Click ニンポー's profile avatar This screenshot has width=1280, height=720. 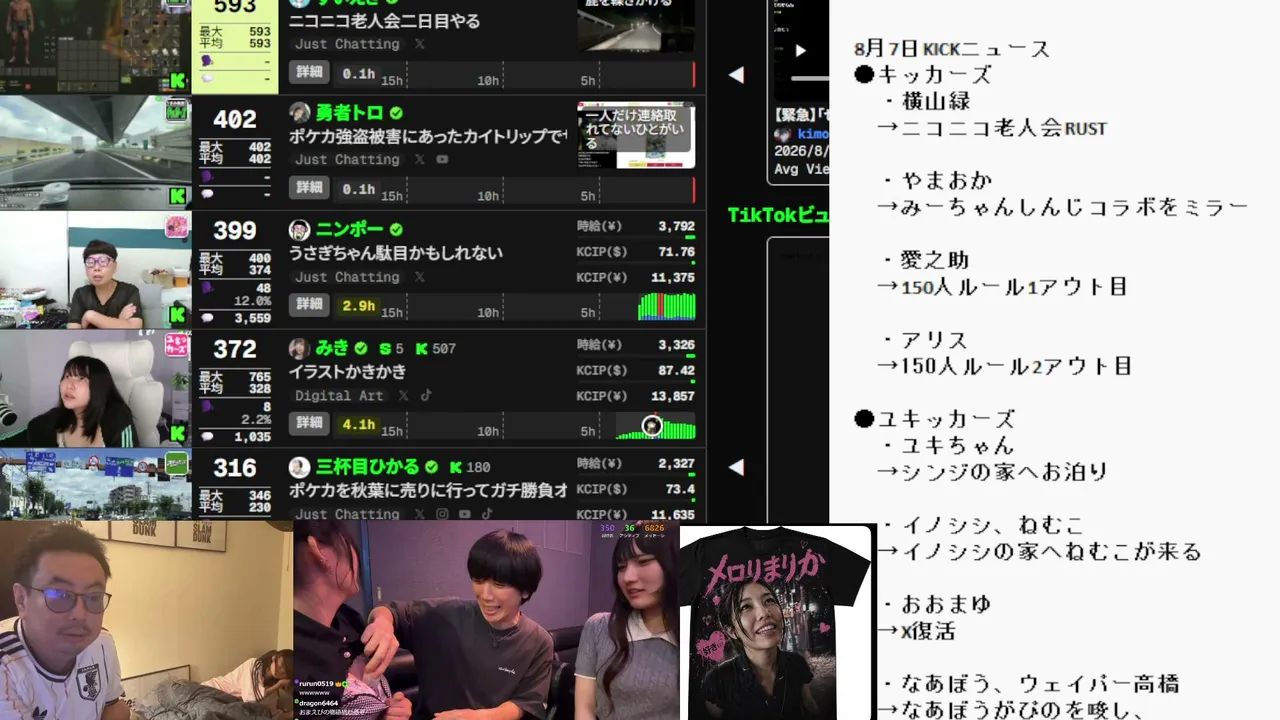coord(299,230)
